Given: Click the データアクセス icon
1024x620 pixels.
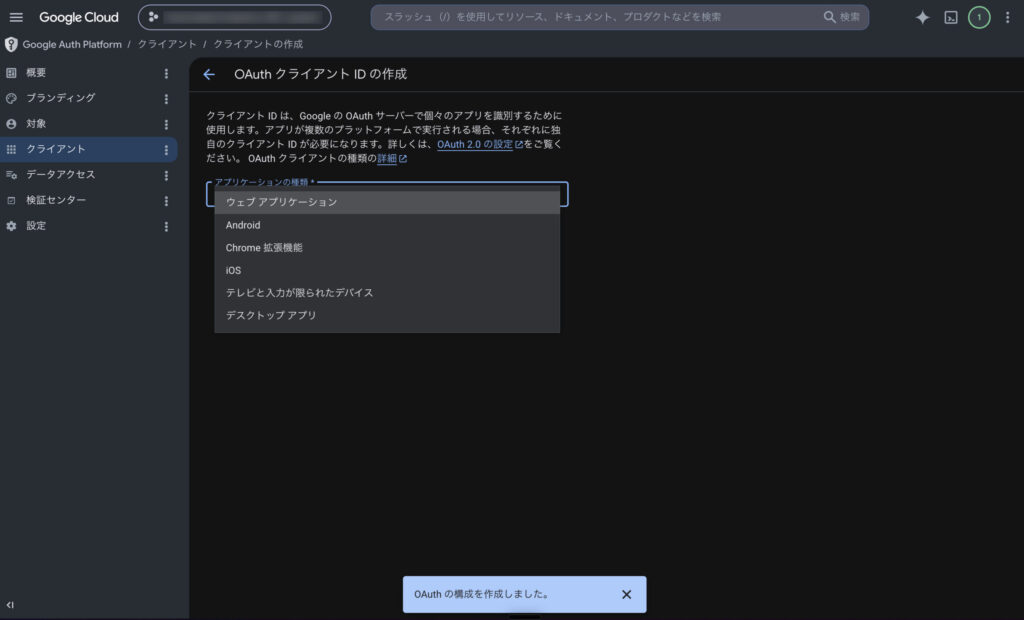Looking at the screenshot, I should tap(11, 175).
